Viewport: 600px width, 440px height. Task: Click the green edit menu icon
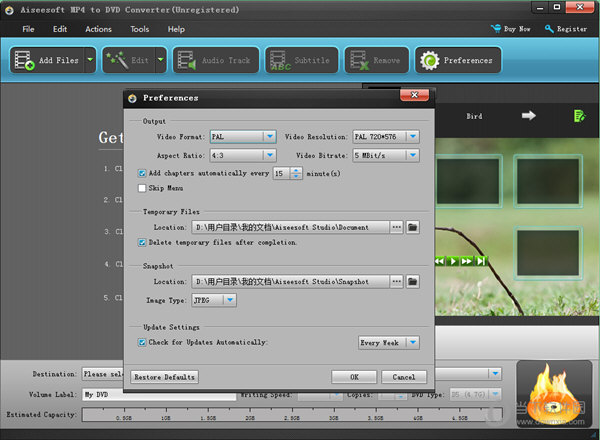click(x=579, y=116)
